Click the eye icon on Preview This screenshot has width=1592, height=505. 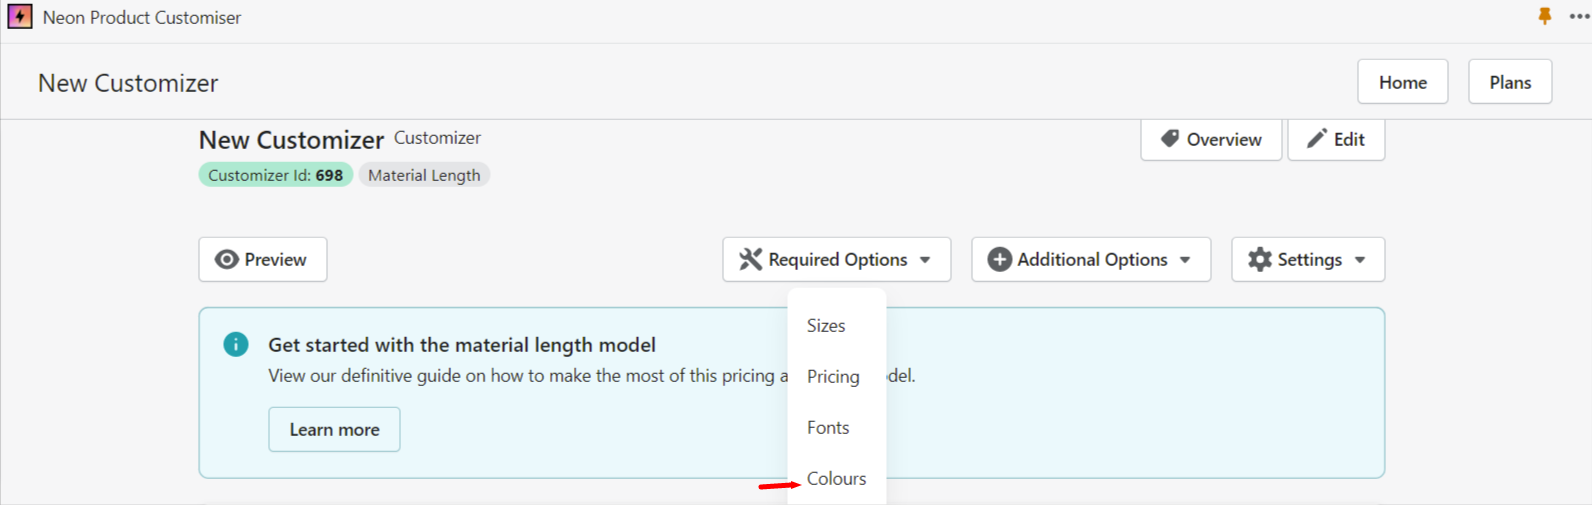click(x=227, y=260)
